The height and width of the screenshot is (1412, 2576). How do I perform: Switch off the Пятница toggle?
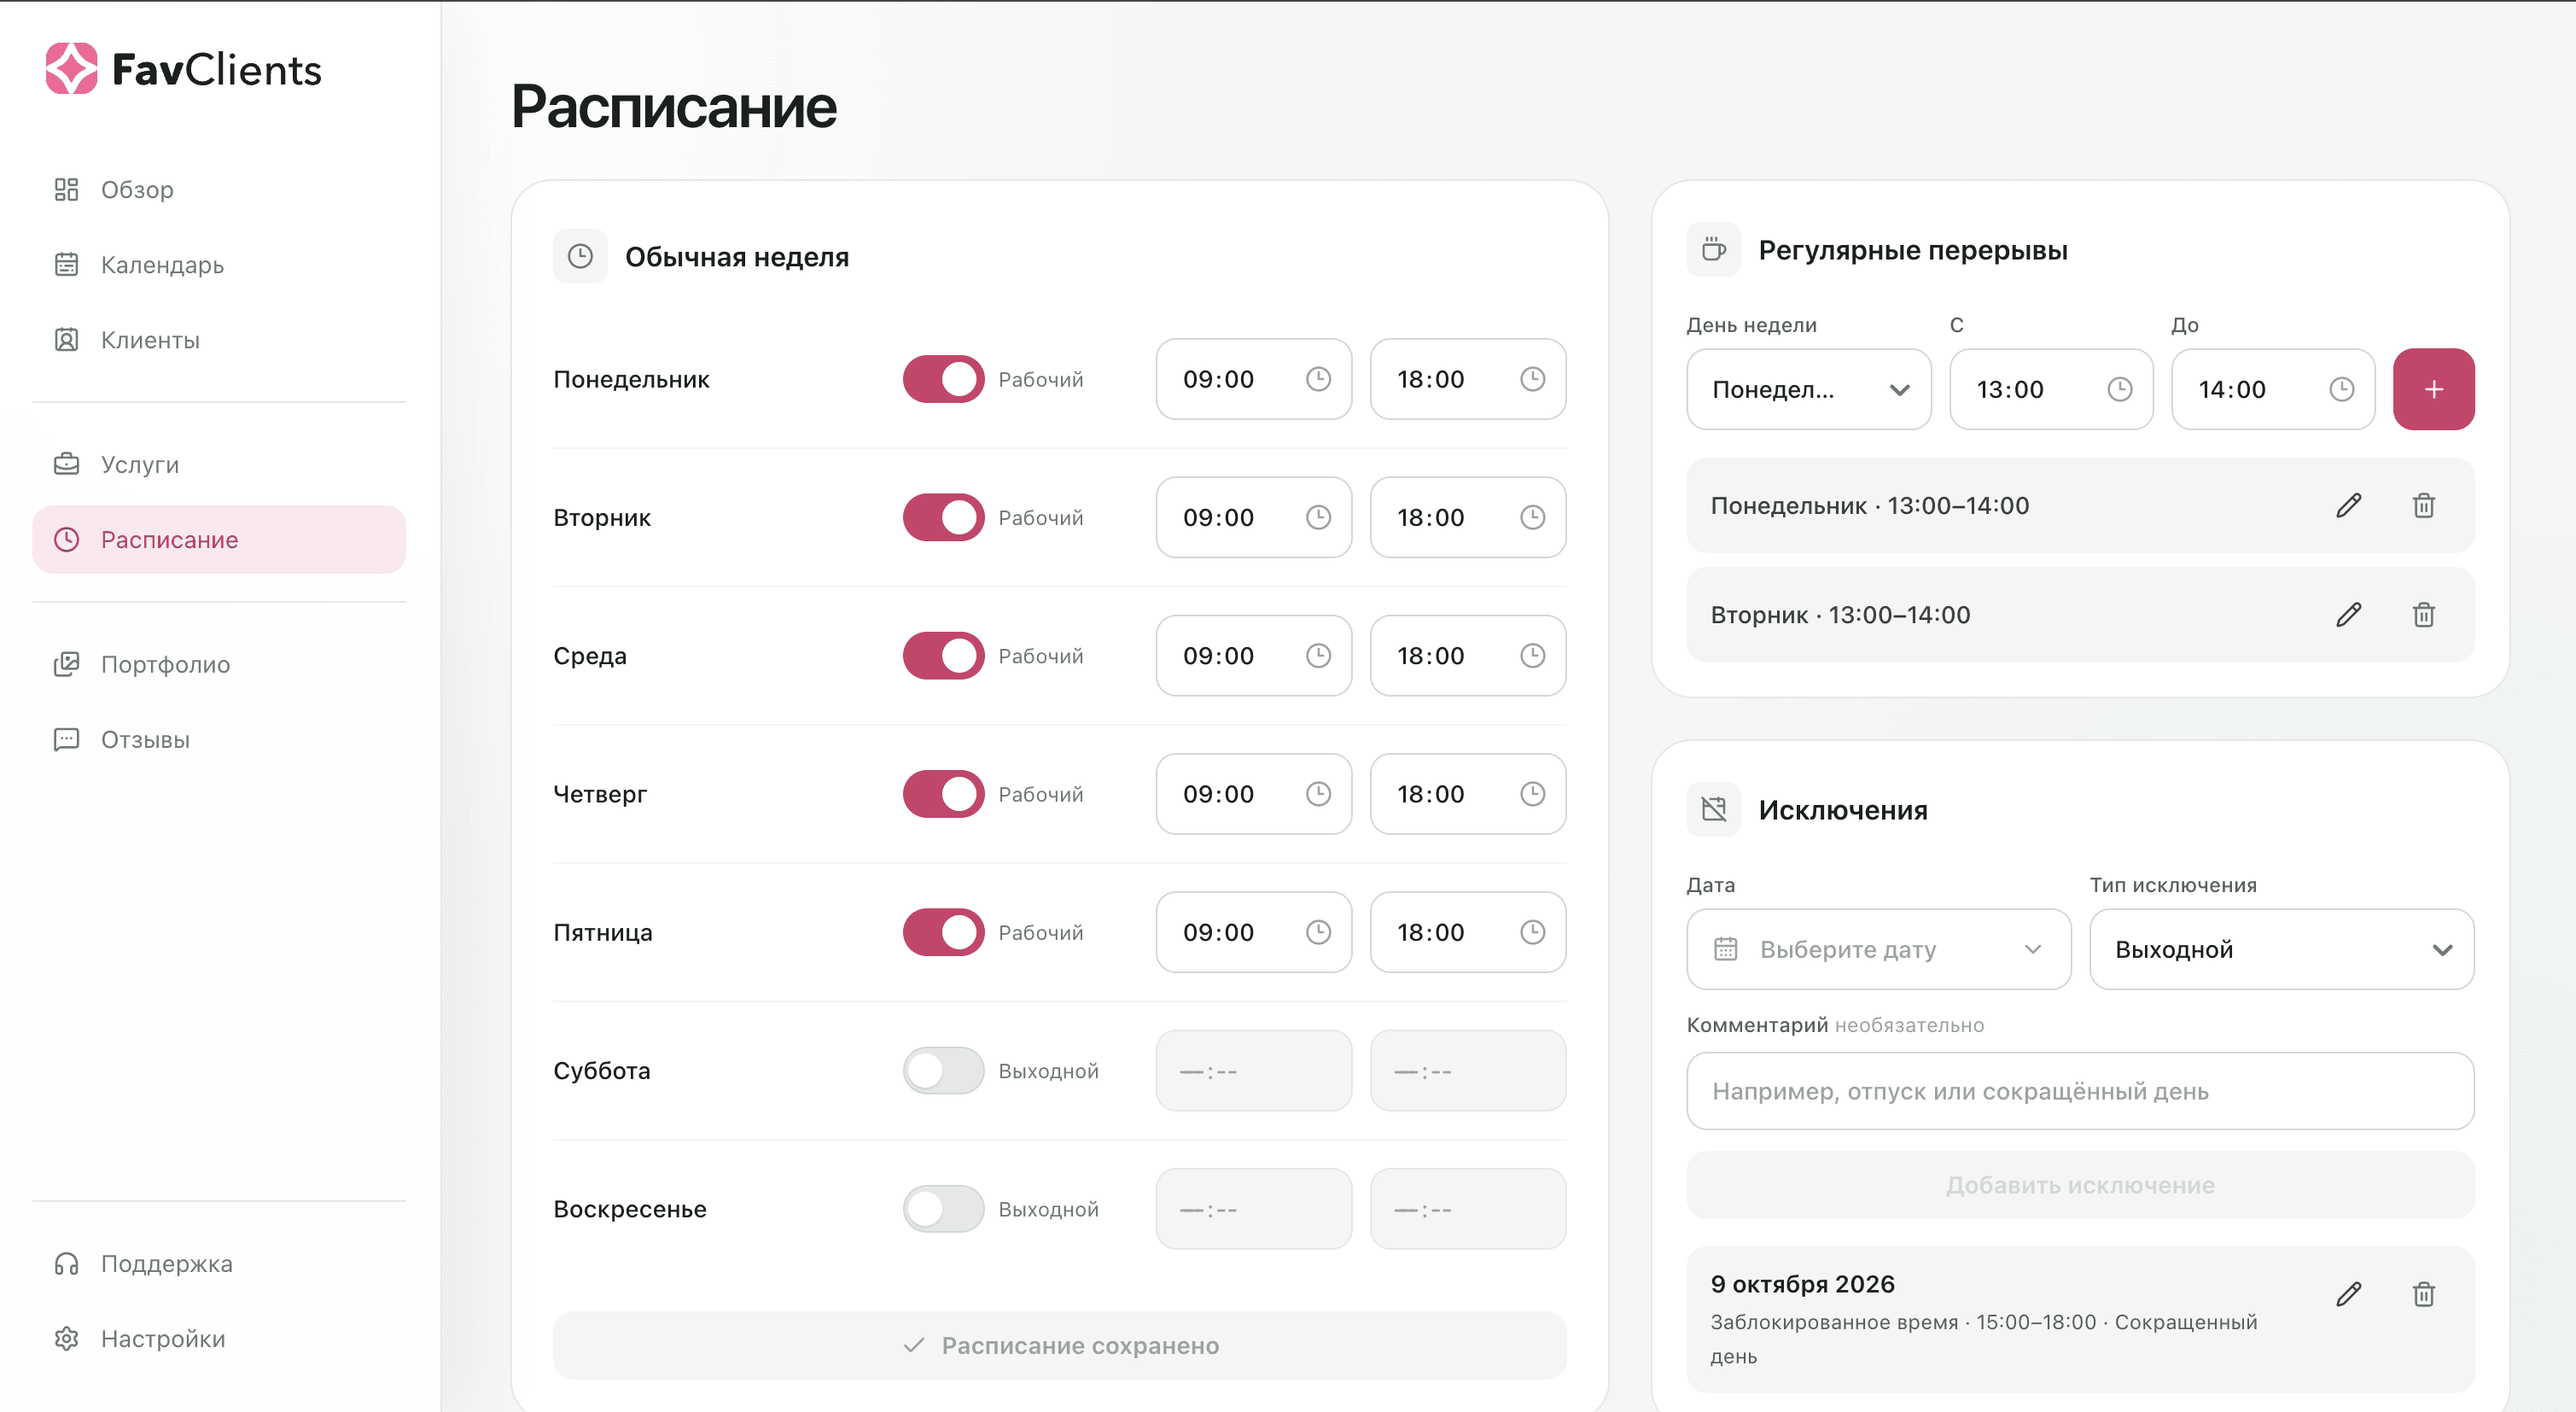pyautogui.click(x=943, y=932)
